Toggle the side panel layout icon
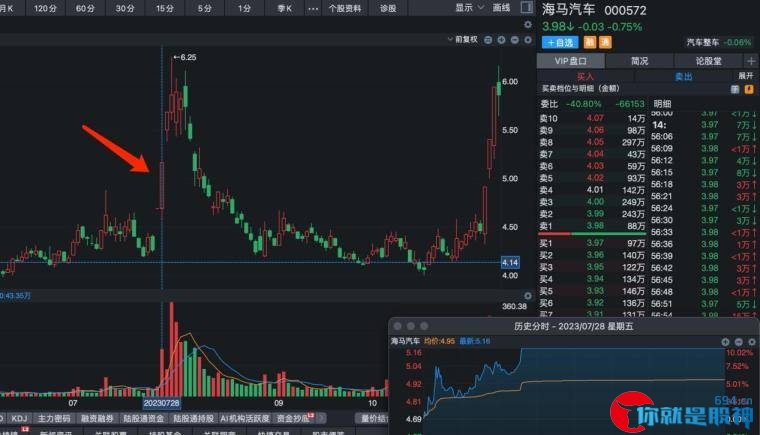 pos(526,7)
